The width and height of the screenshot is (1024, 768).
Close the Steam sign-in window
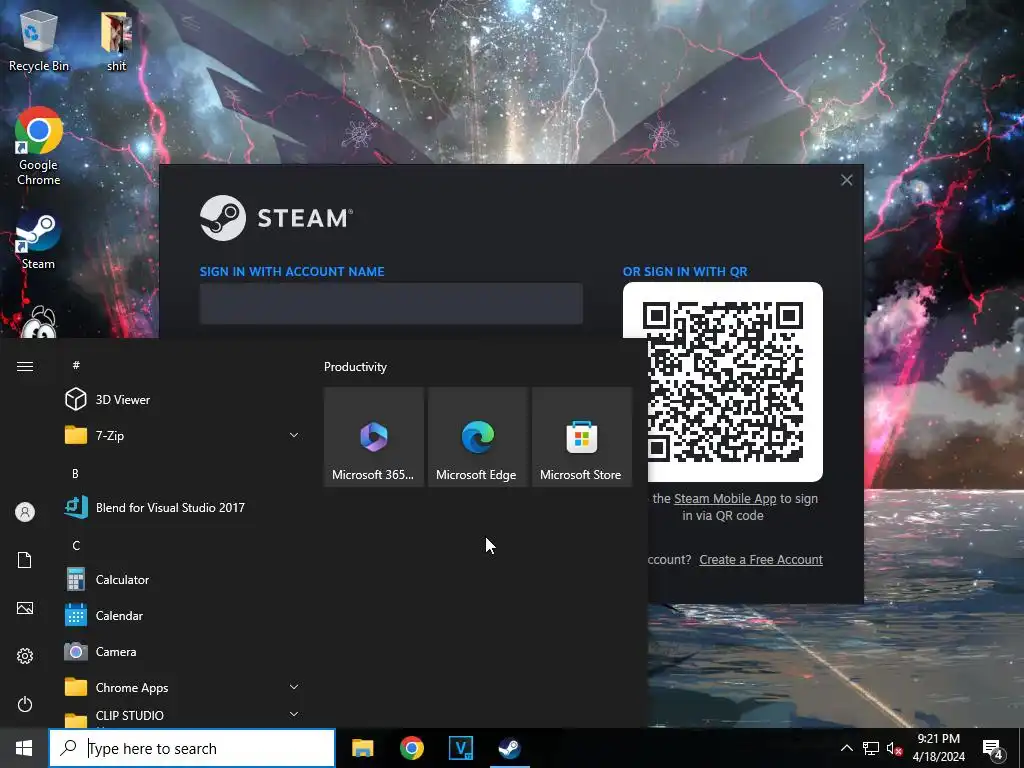coord(846,180)
